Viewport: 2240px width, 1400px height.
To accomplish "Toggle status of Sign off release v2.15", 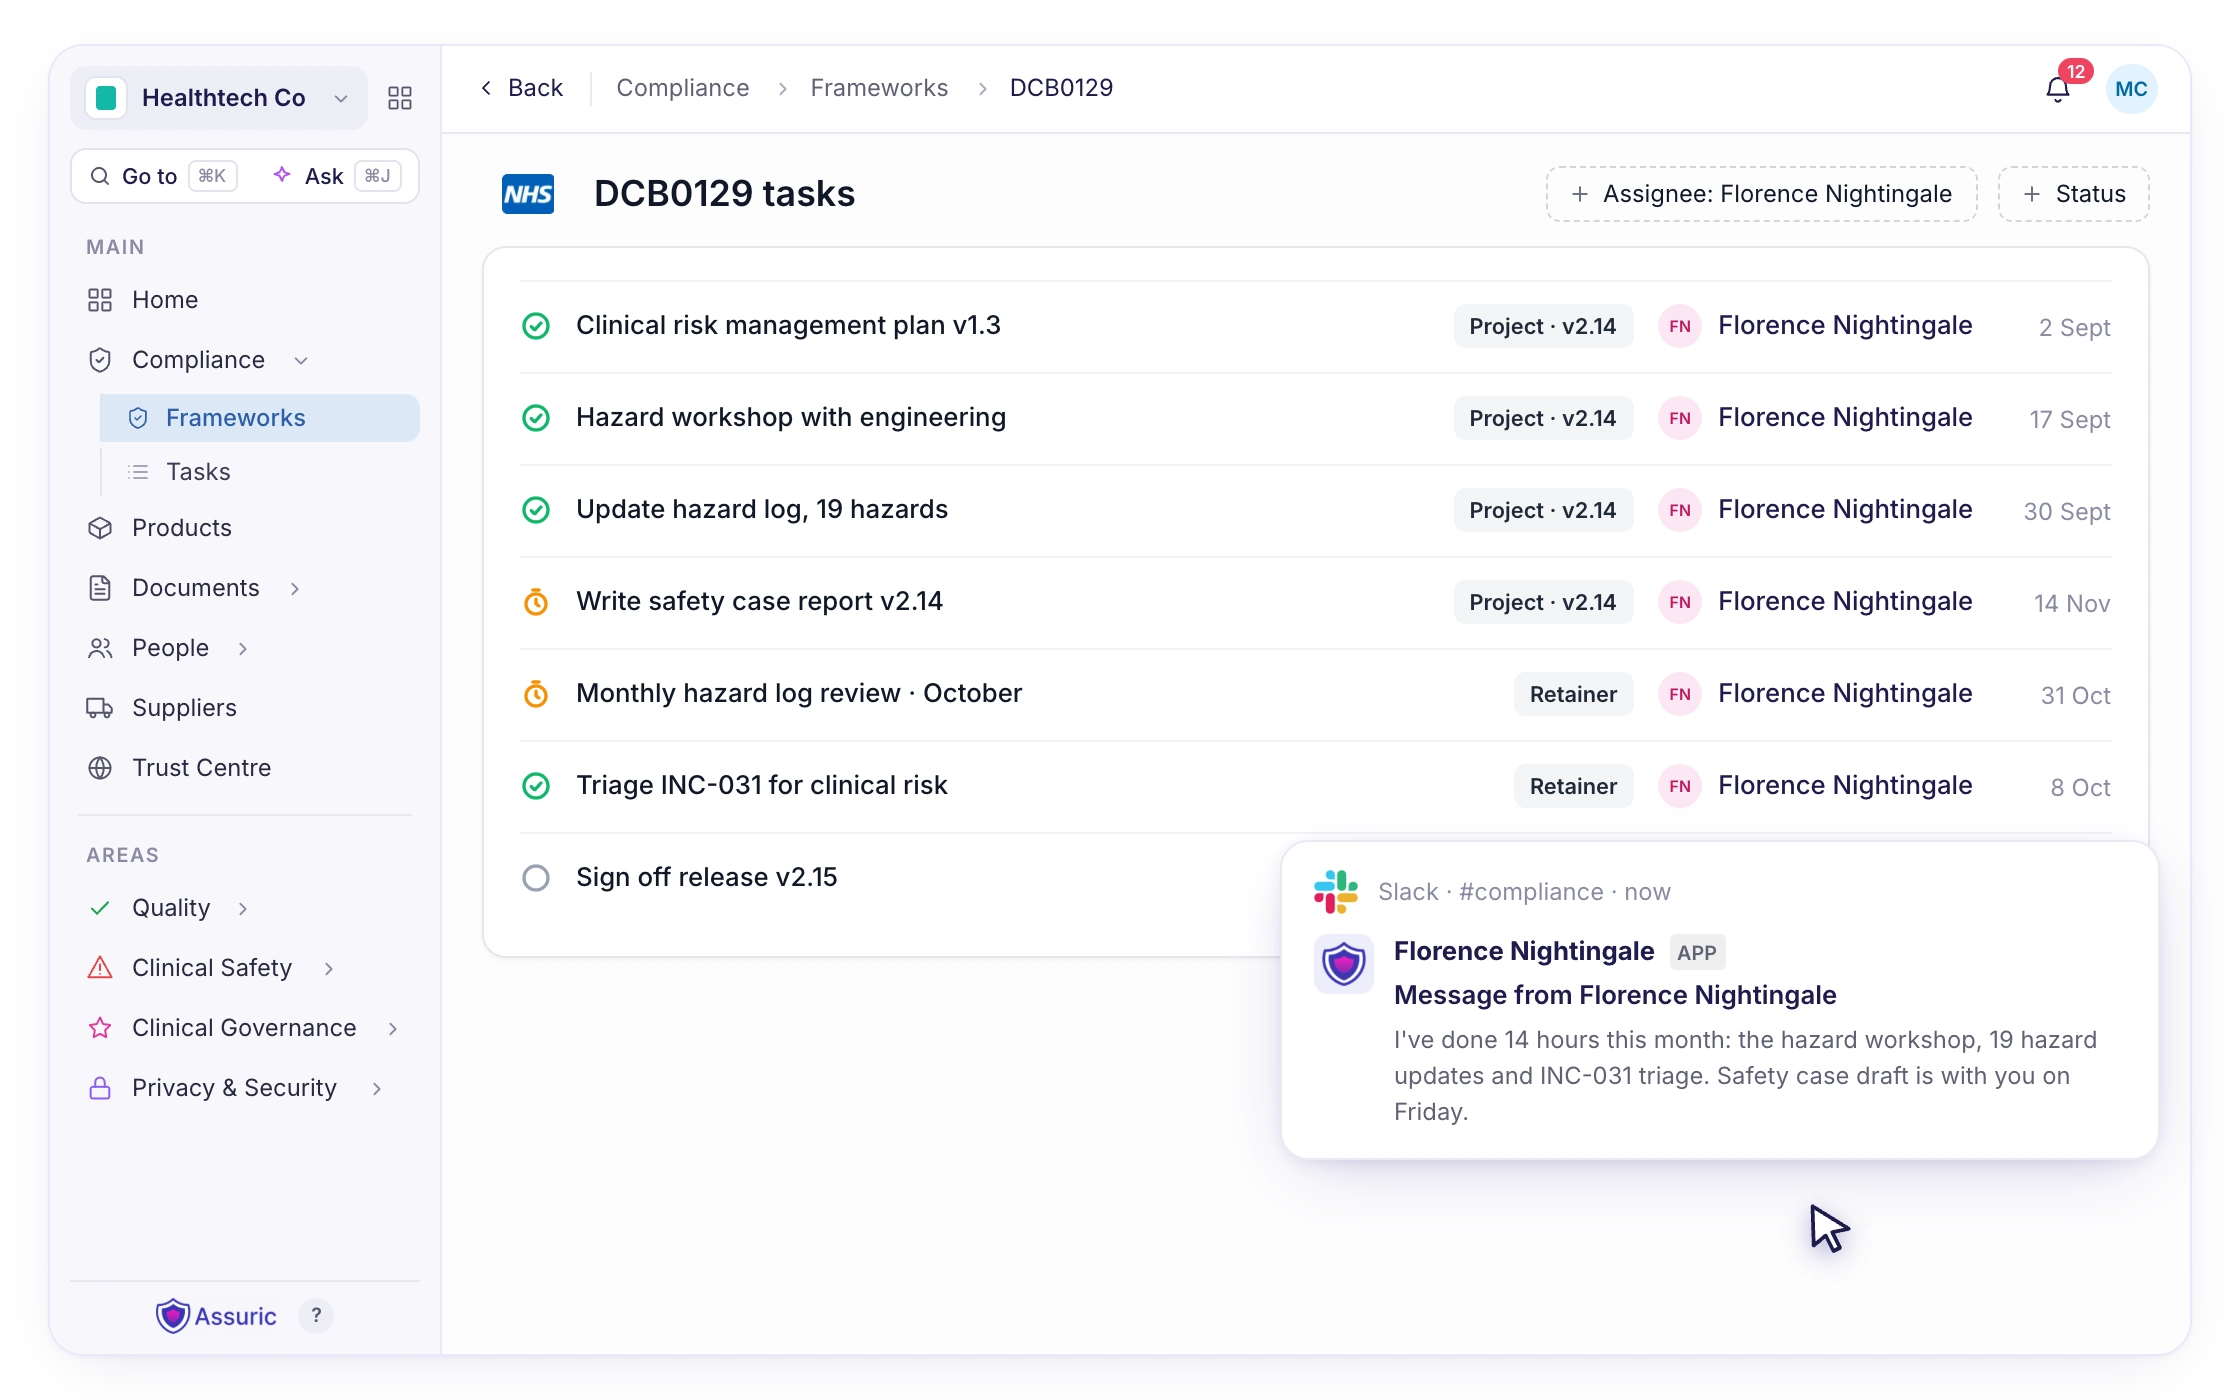I will pos(536,878).
